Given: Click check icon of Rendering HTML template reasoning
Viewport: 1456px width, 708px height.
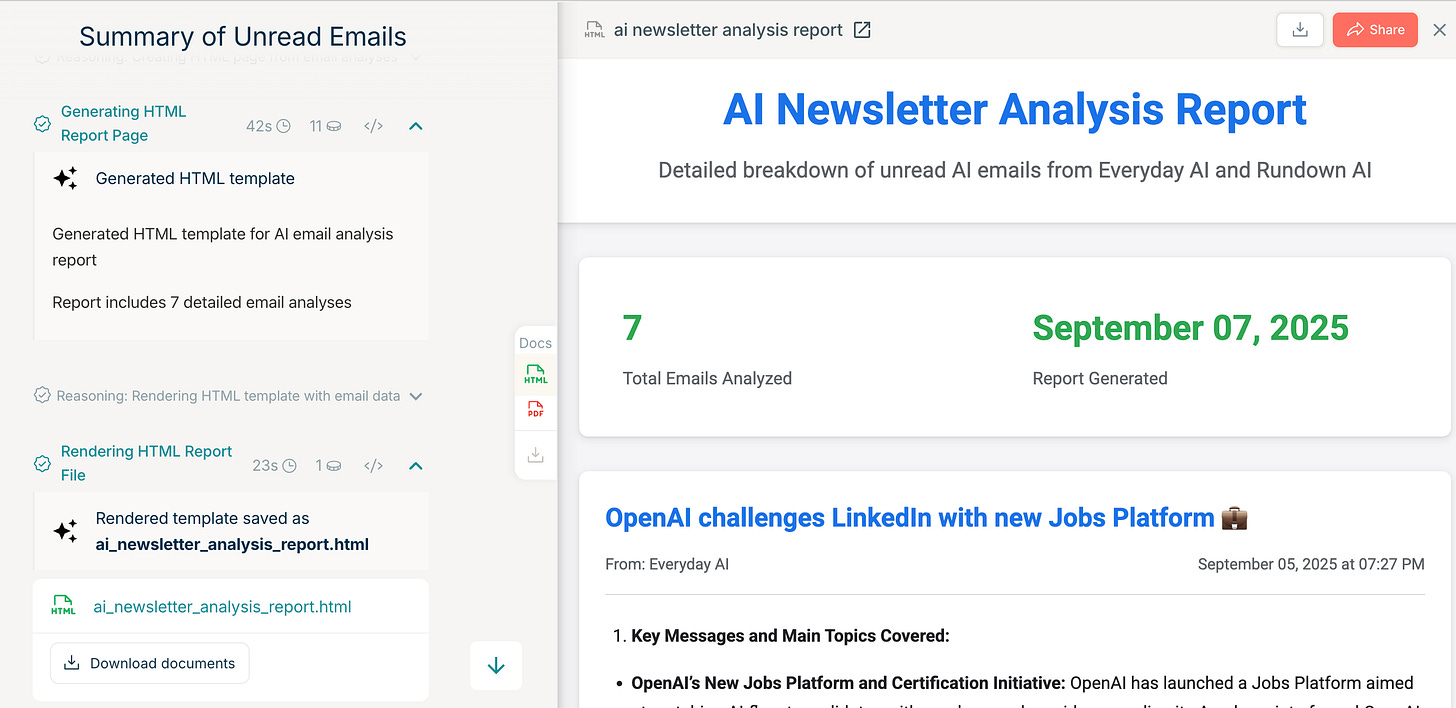Looking at the screenshot, I should click(42, 396).
